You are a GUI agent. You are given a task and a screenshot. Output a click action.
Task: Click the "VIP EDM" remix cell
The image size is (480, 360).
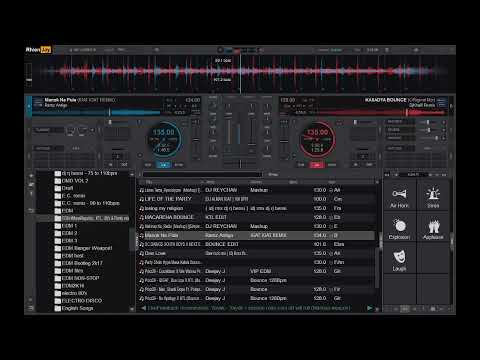pos(261,271)
